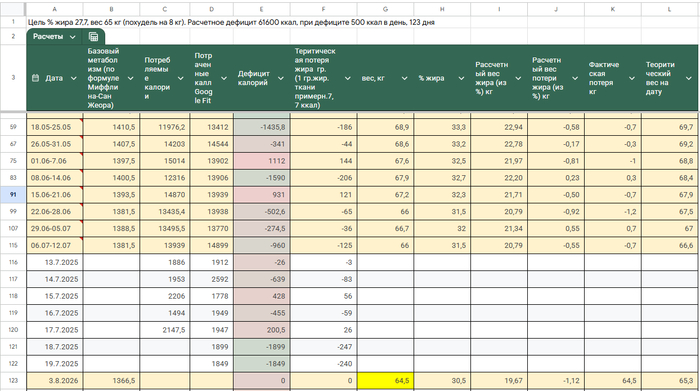Open the Фактическая потеря кг column dropdown
This screenshot has height=391, width=700.
coord(632,78)
